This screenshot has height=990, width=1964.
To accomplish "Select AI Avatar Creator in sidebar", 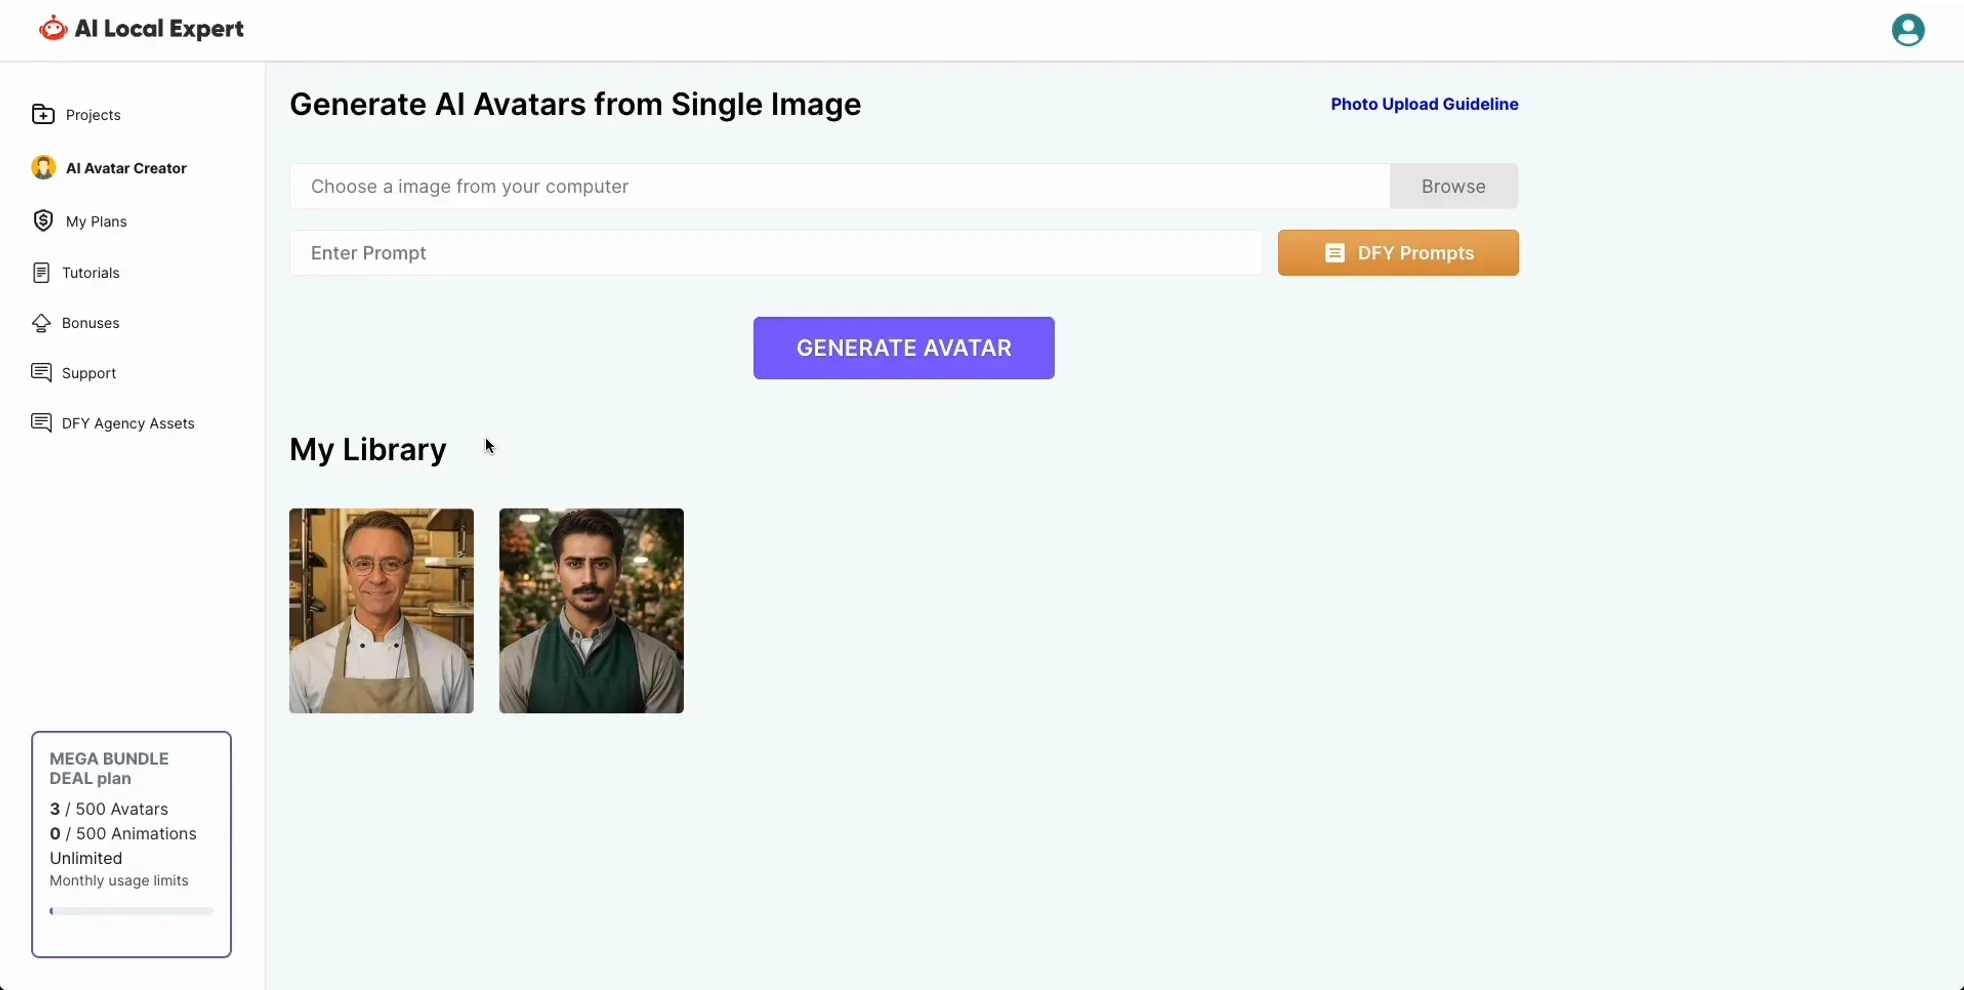I will click(x=126, y=168).
